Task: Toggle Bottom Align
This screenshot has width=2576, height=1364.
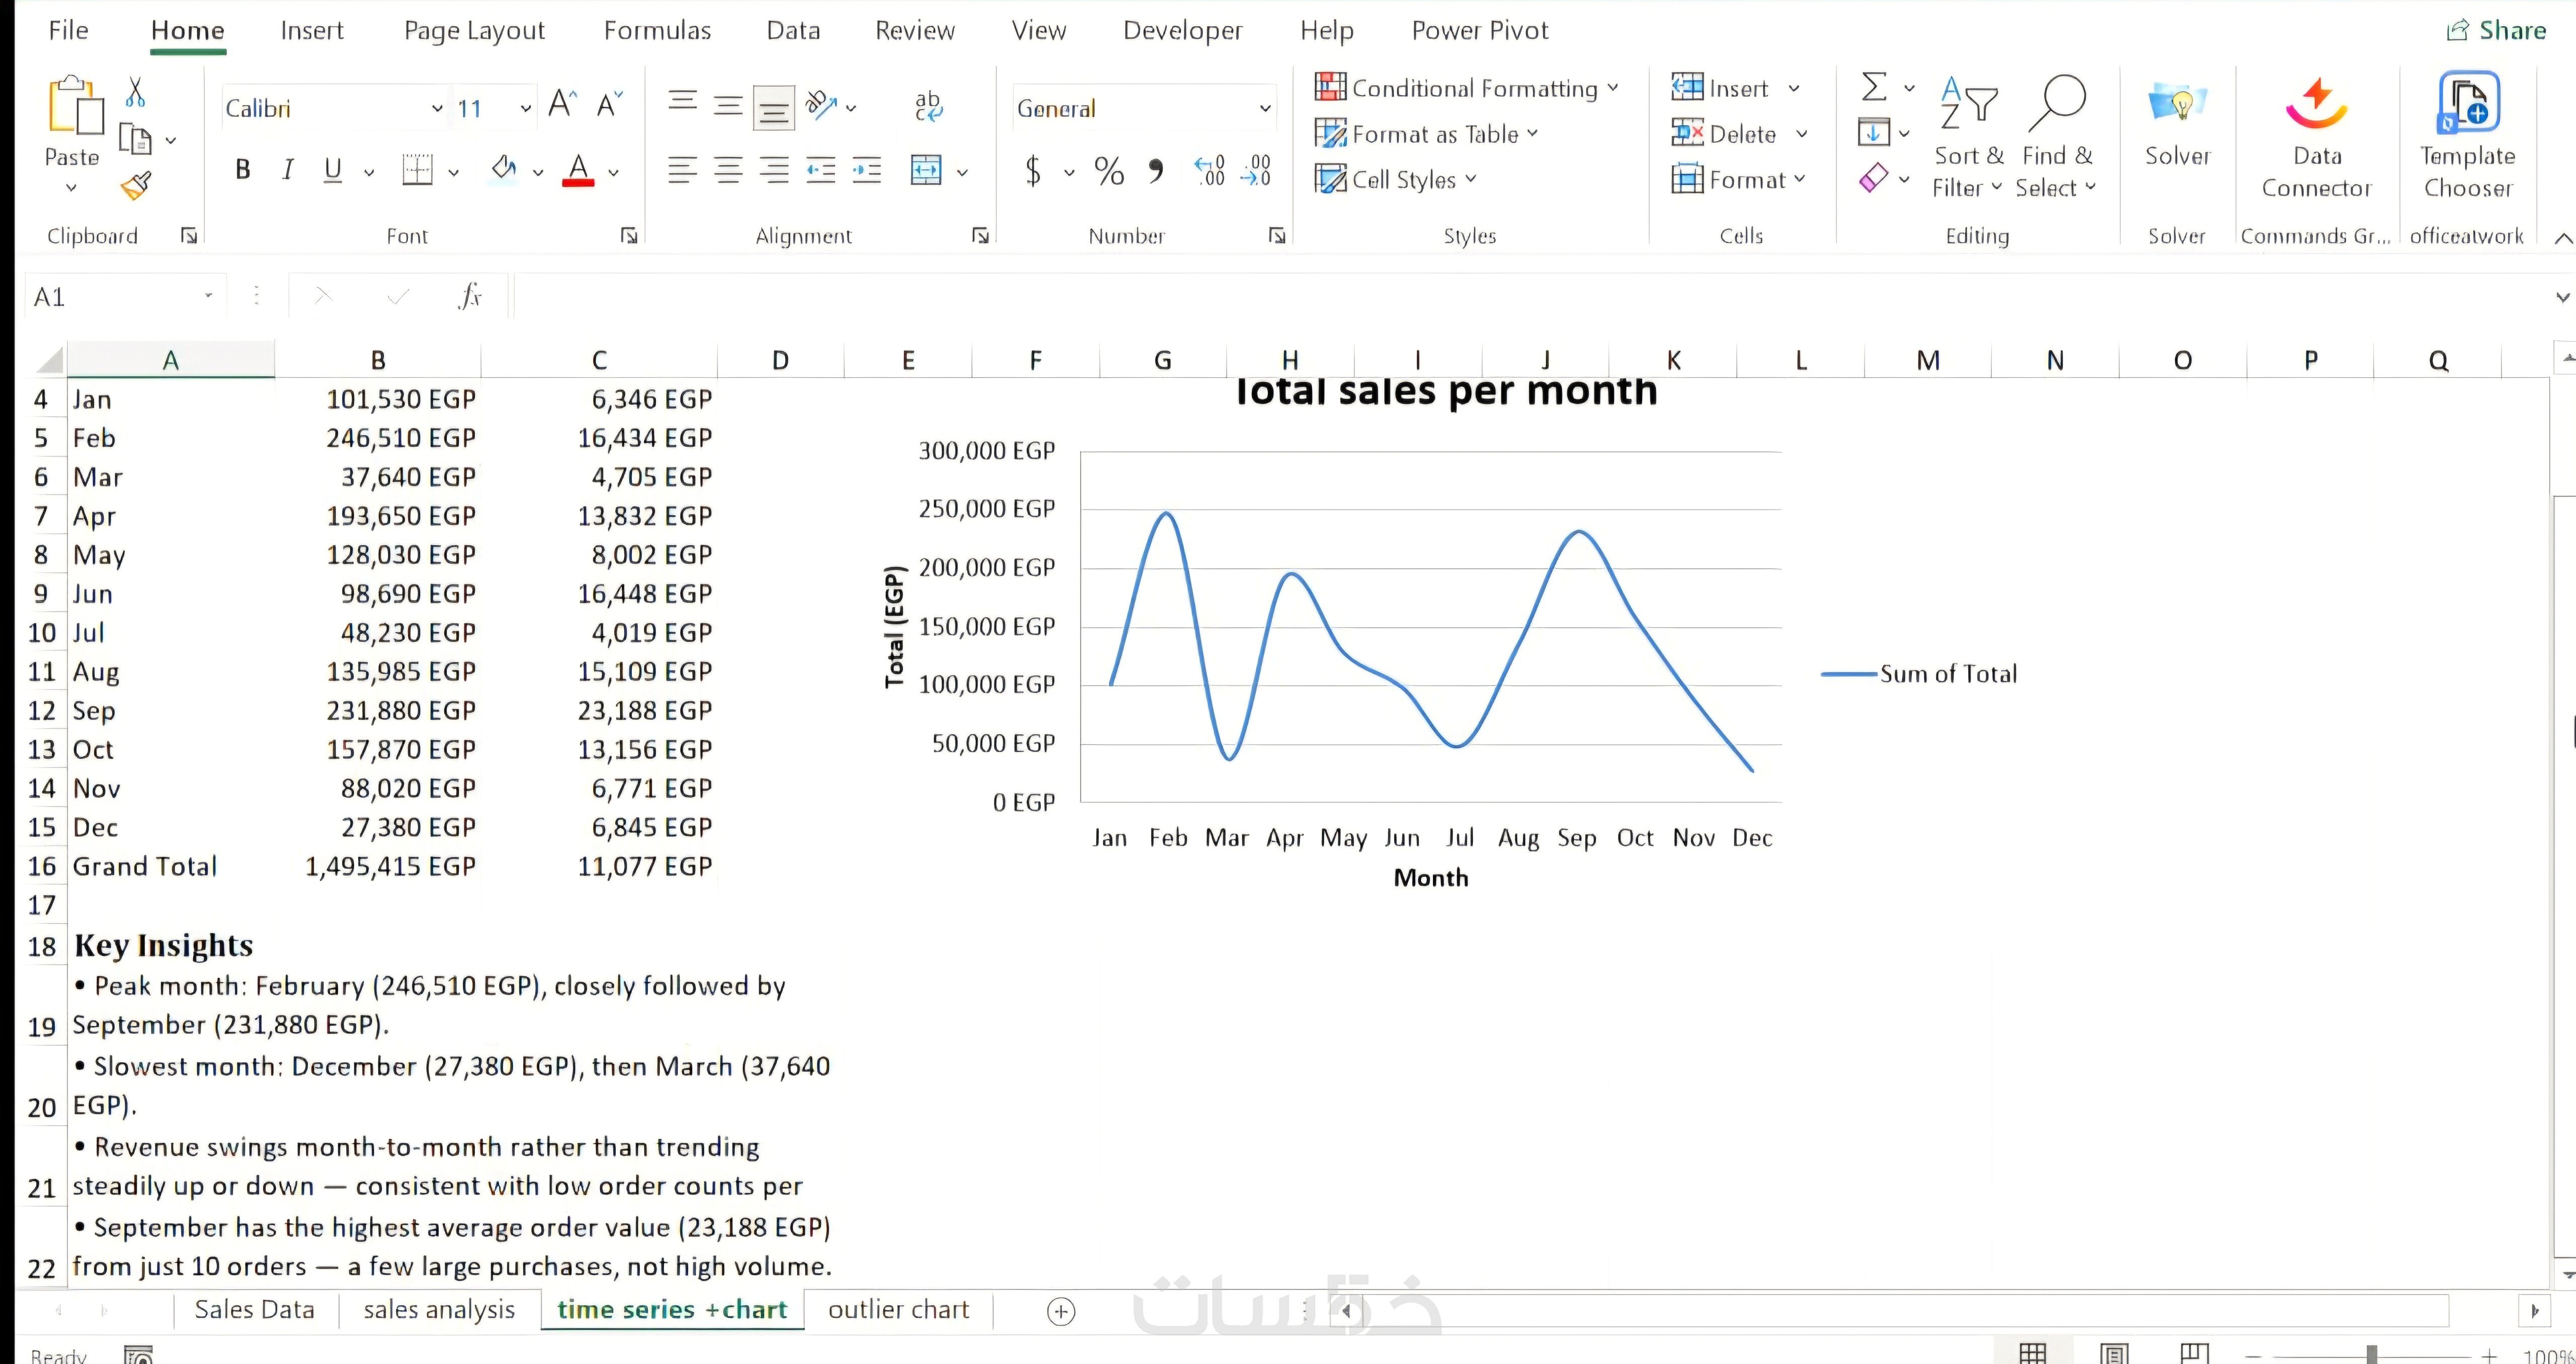Action: (x=774, y=107)
